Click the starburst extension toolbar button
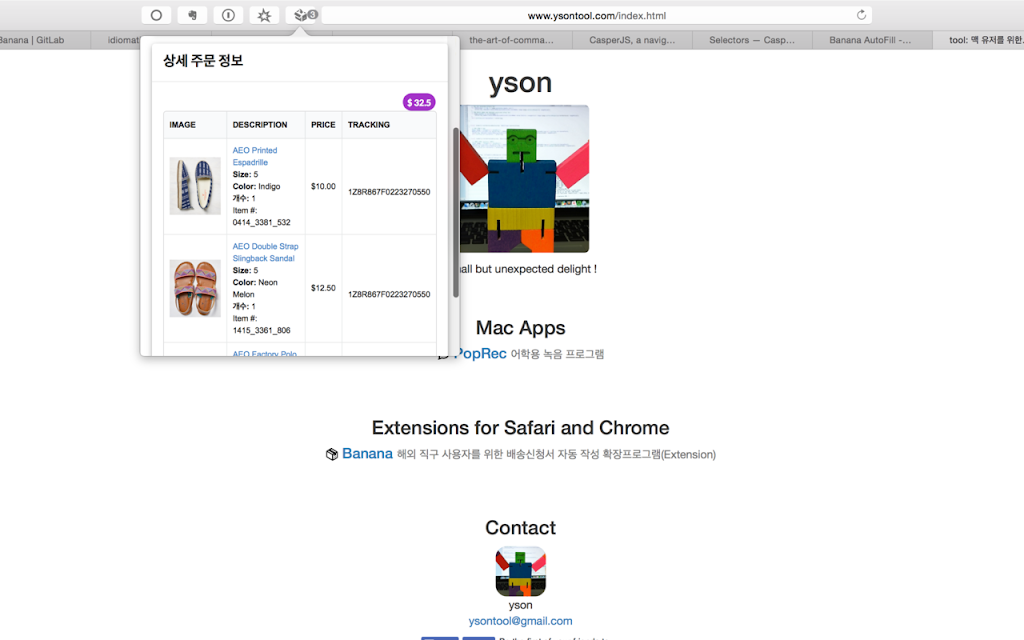 click(x=264, y=15)
